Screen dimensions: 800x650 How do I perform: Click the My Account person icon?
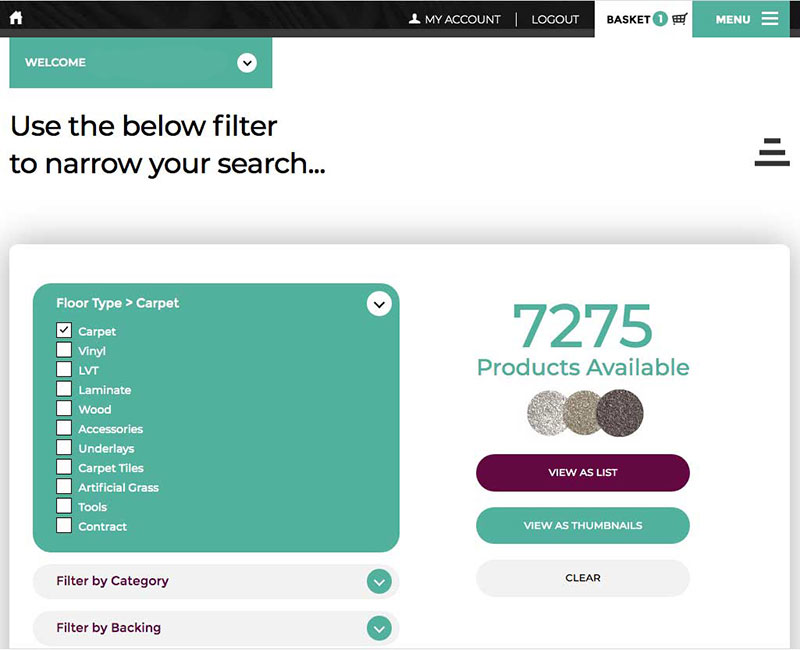click(415, 19)
